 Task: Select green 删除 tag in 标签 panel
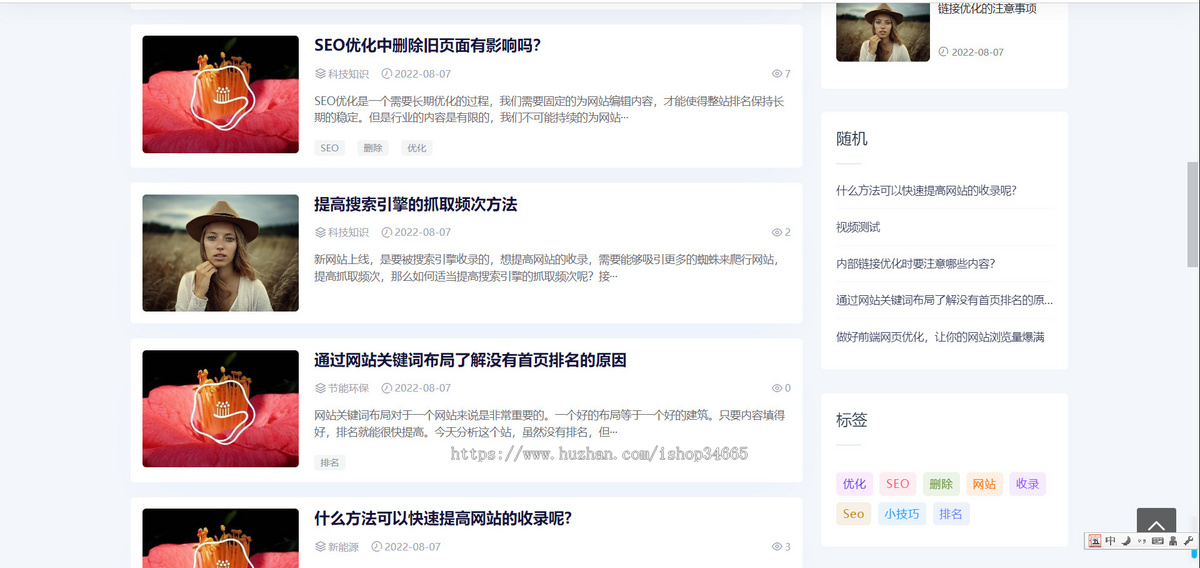tap(941, 484)
